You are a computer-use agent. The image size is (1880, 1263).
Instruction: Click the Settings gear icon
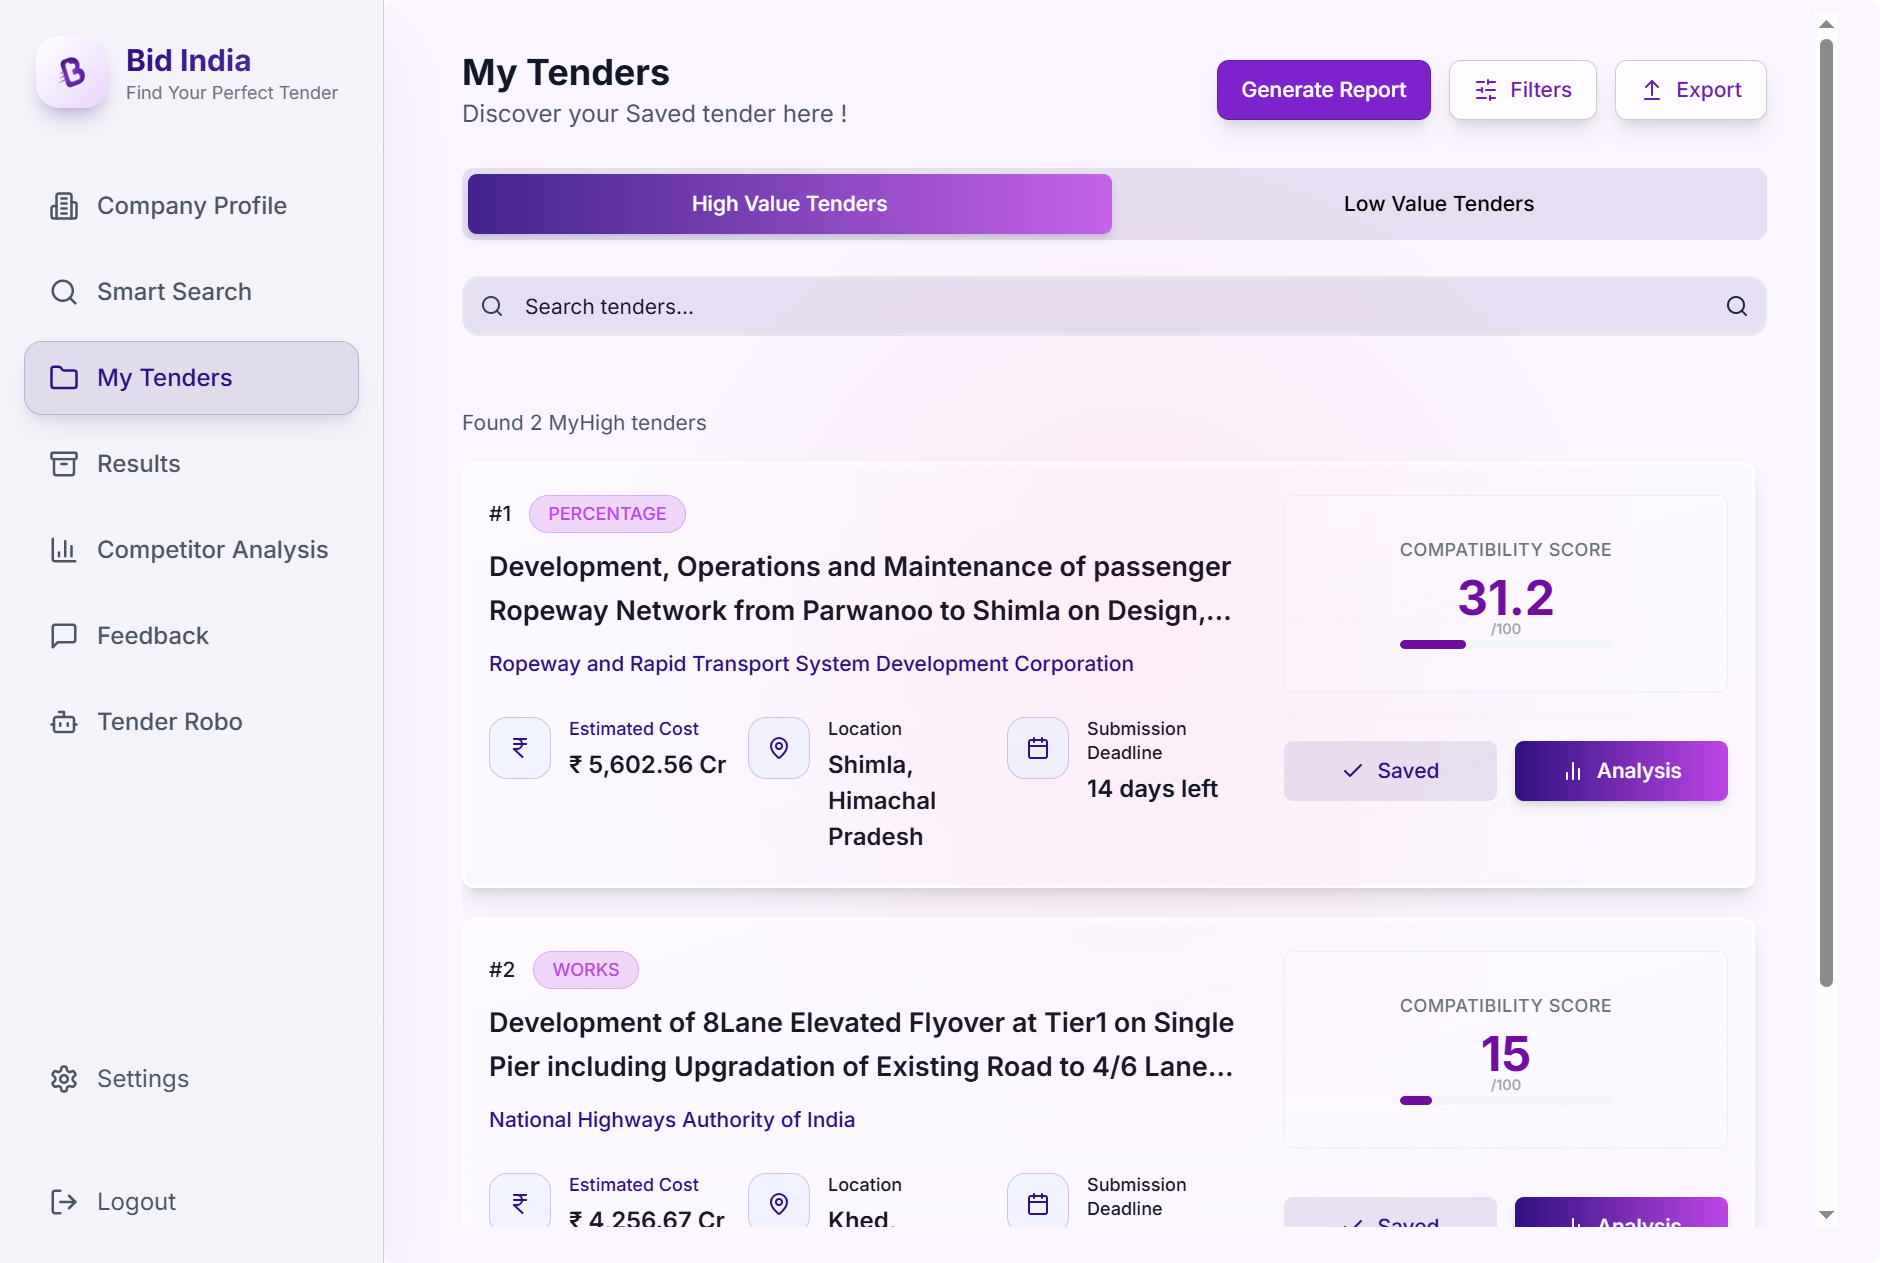coord(64,1079)
